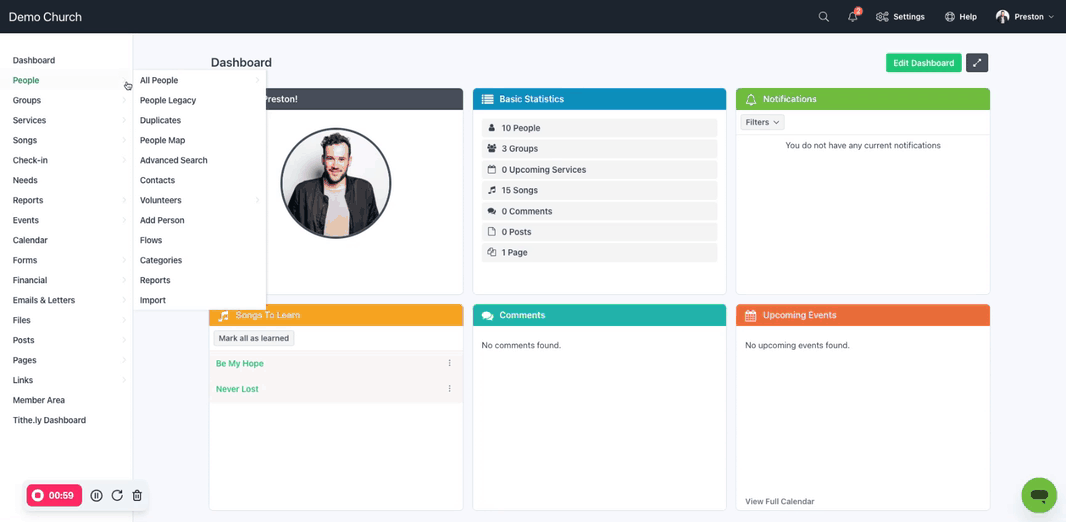Pause the screen recording
The image size is (1066, 522).
[97, 495]
